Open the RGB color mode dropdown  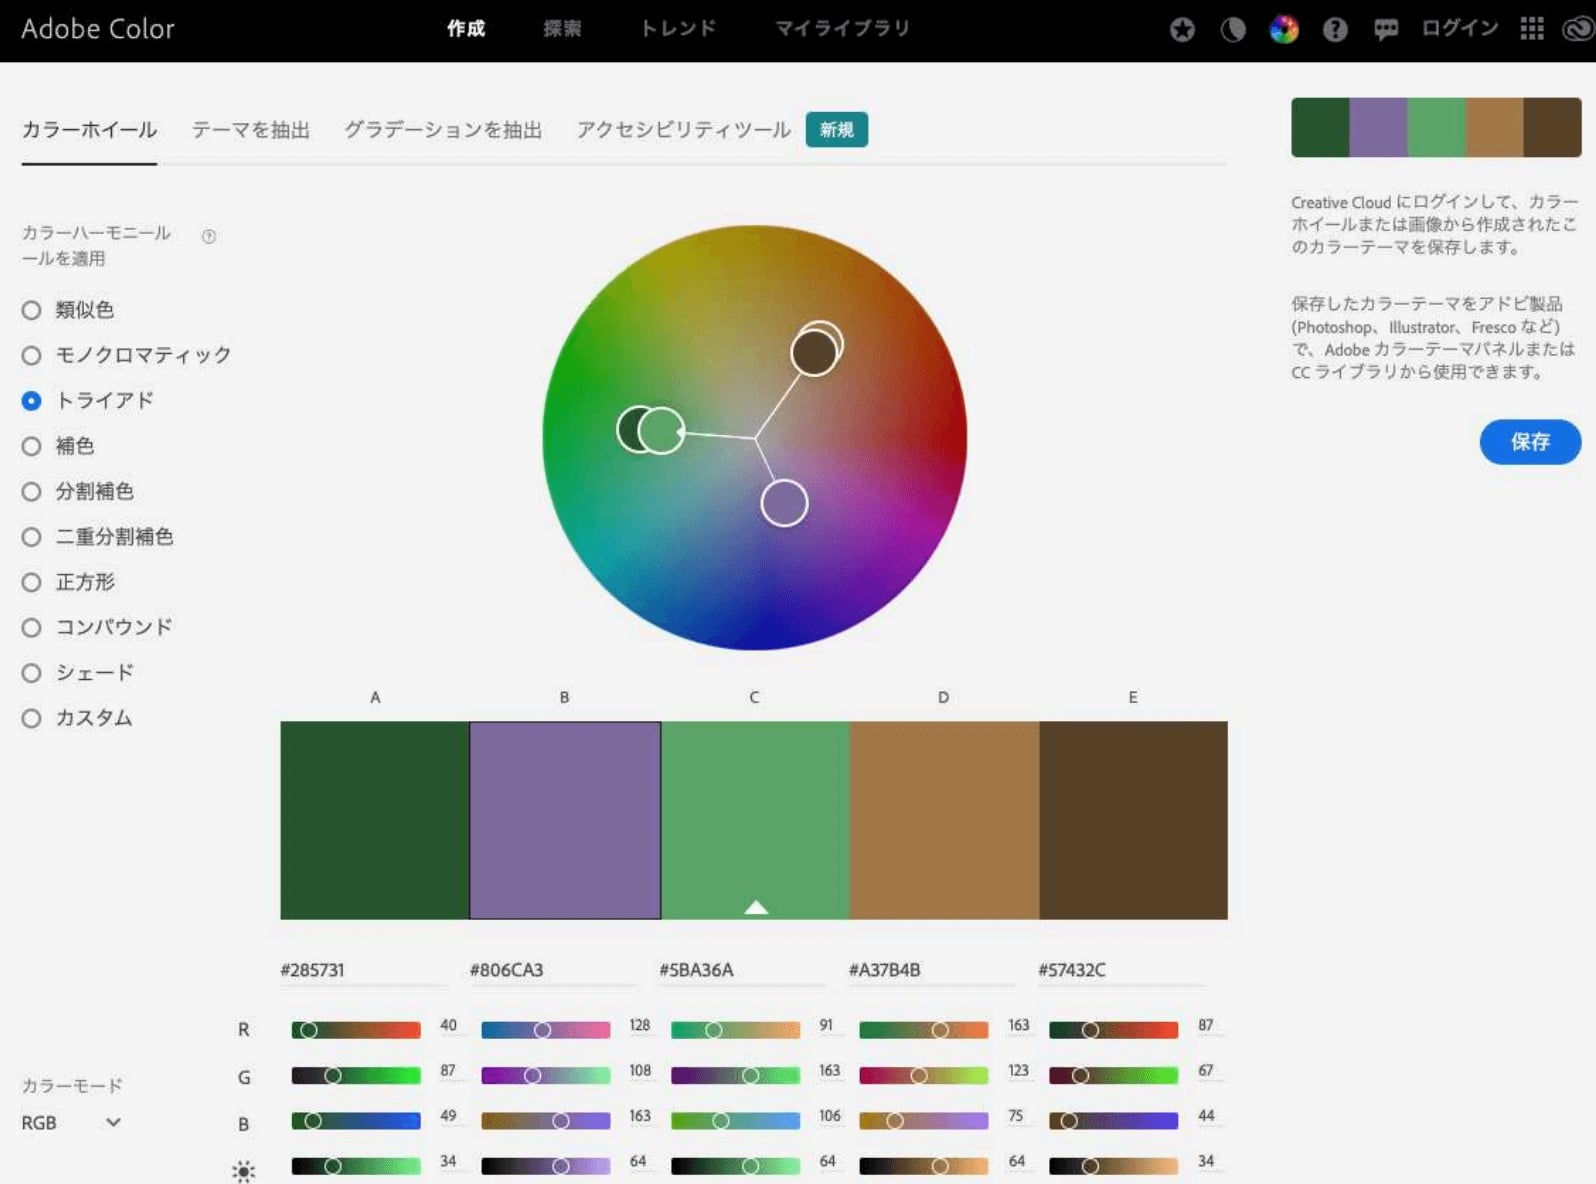71,1123
